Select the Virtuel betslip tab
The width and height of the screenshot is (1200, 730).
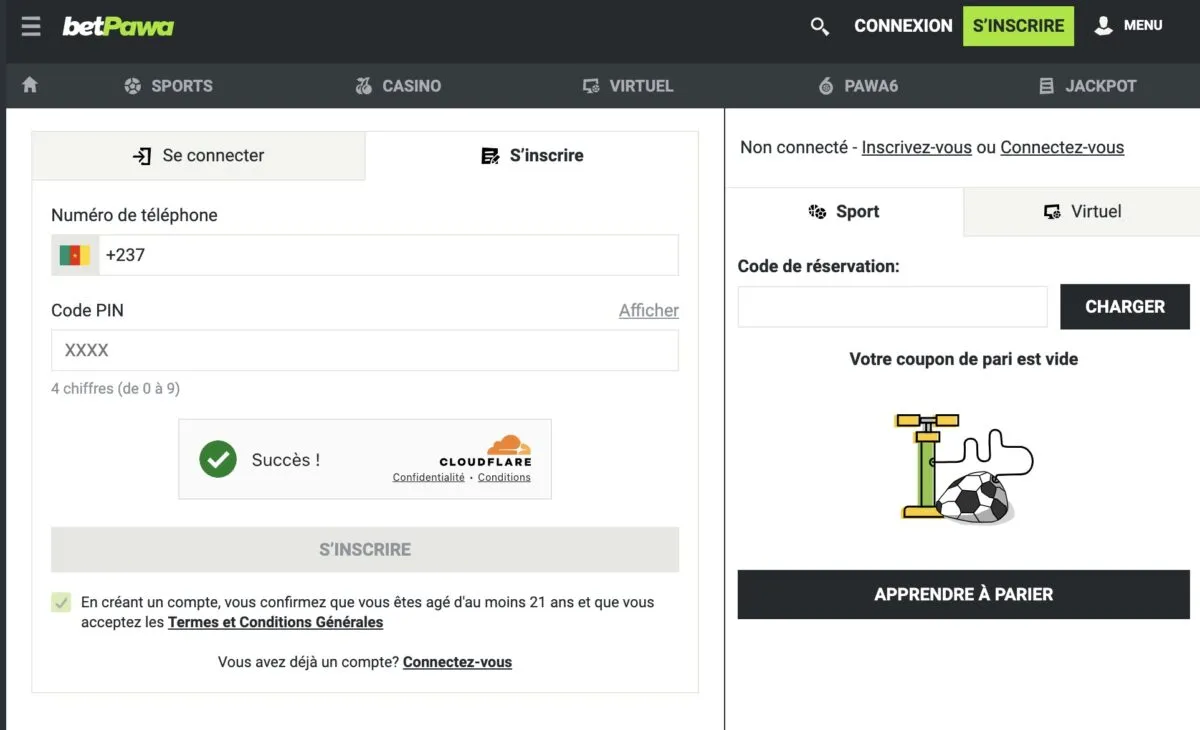(1082, 212)
